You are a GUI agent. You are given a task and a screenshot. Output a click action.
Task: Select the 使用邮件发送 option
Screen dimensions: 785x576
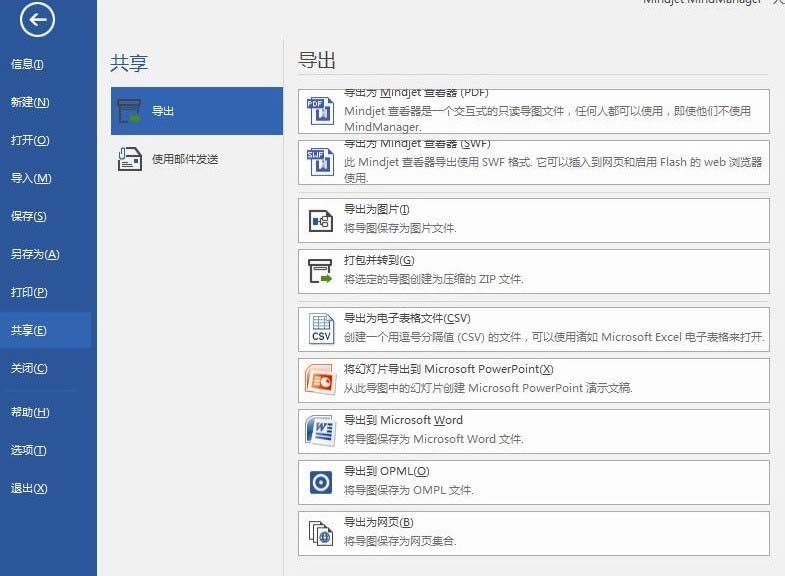(x=197, y=159)
